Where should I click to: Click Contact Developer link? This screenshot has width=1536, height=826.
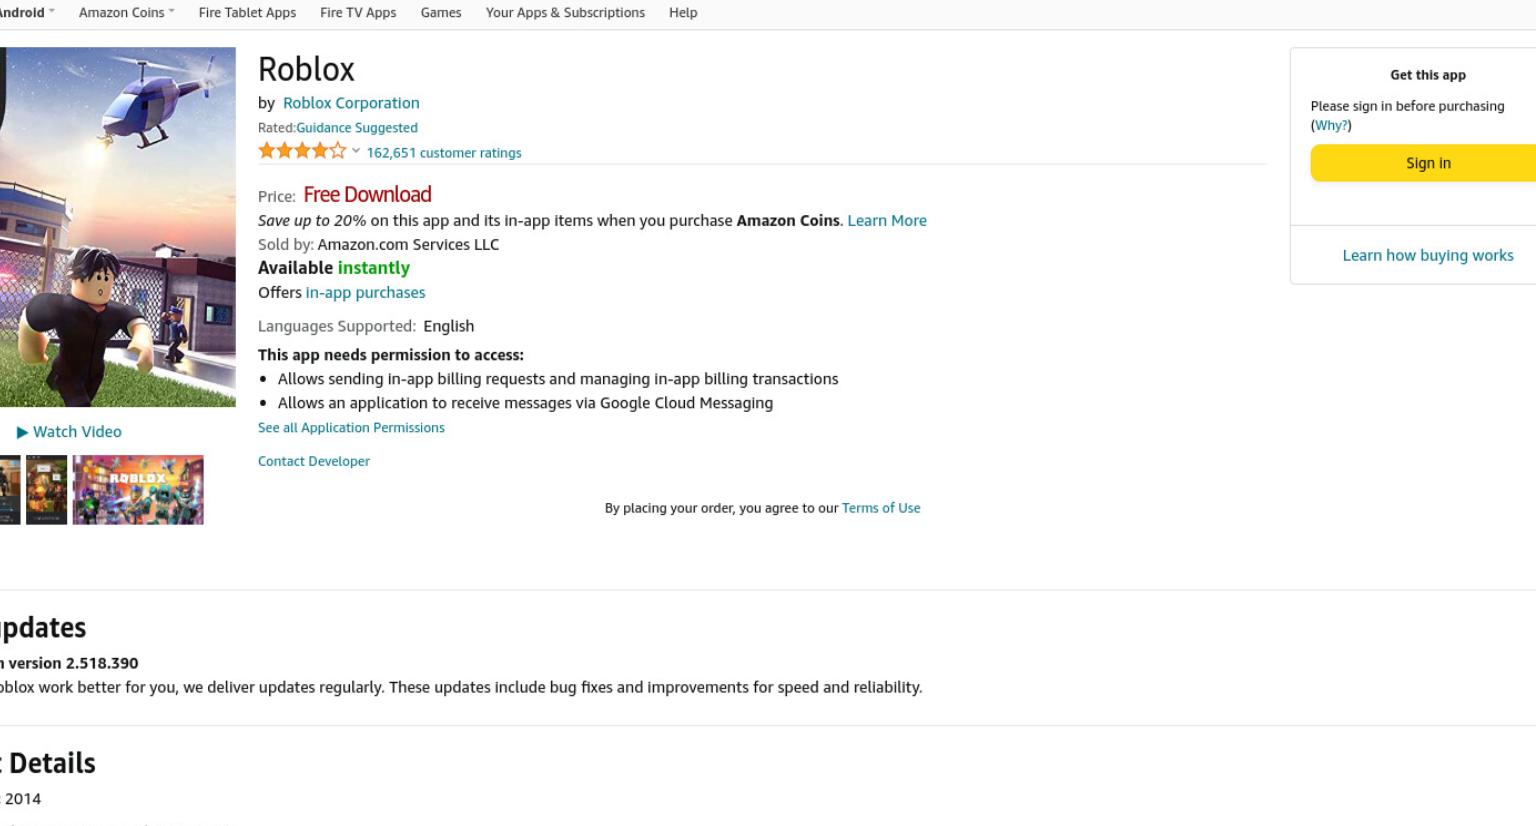pos(314,461)
